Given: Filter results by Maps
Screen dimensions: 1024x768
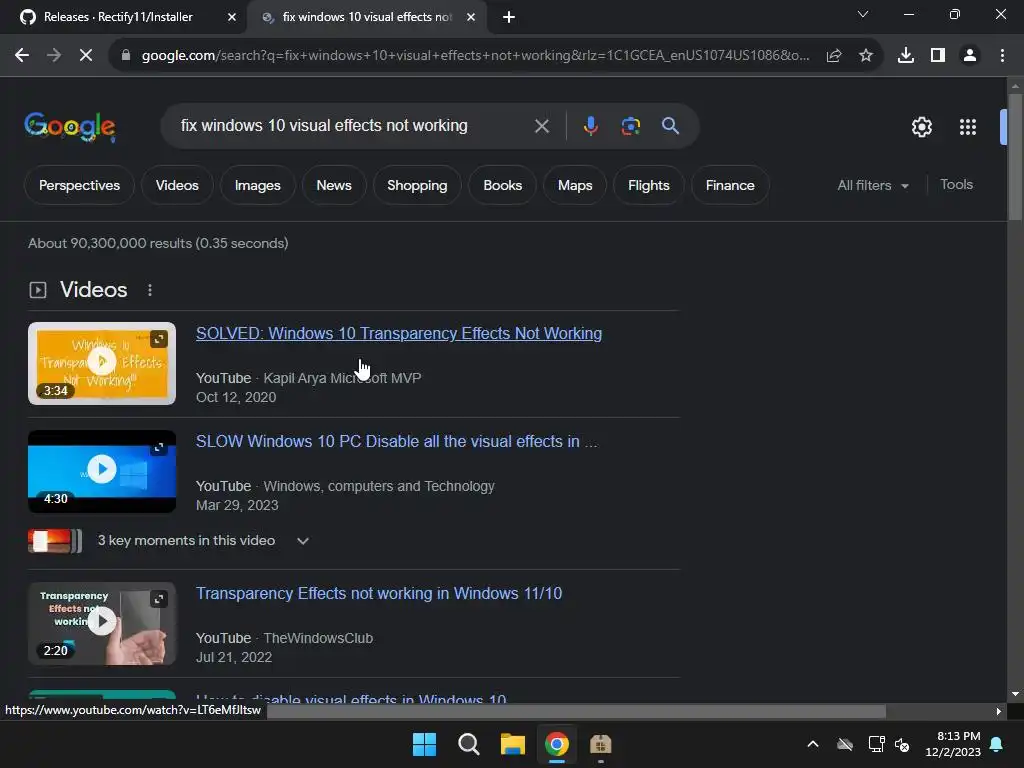Looking at the screenshot, I should 575,185.
